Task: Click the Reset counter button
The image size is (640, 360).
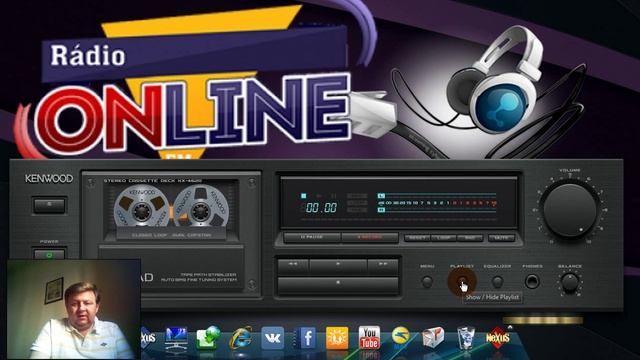Action: 417,238
